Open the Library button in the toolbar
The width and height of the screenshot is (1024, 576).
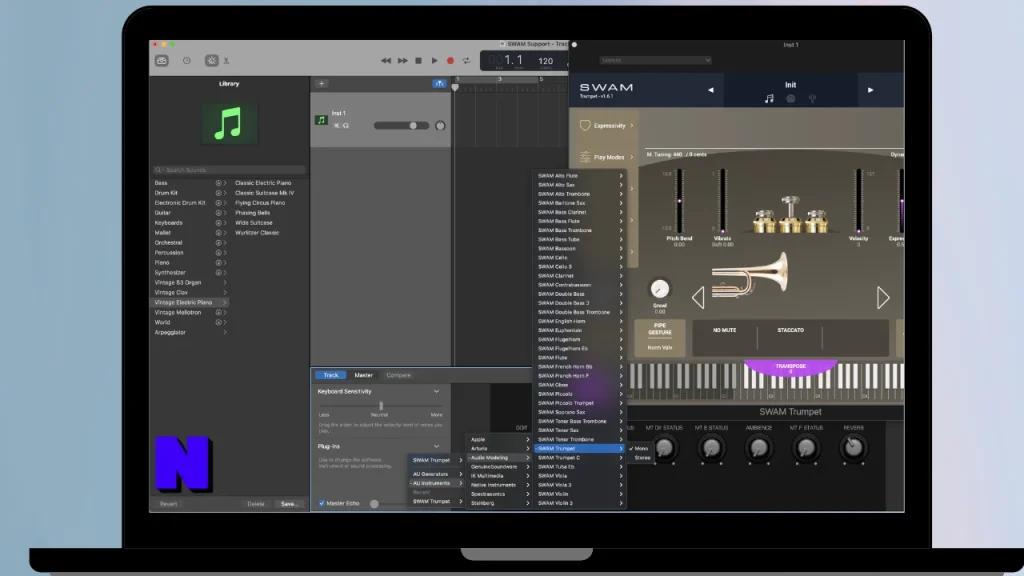(161, 61)
